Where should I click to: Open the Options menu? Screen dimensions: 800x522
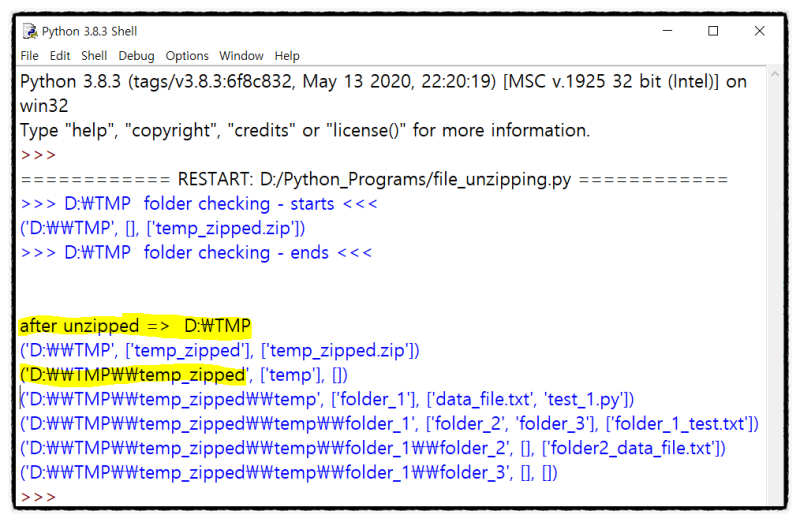coord(187,56)
